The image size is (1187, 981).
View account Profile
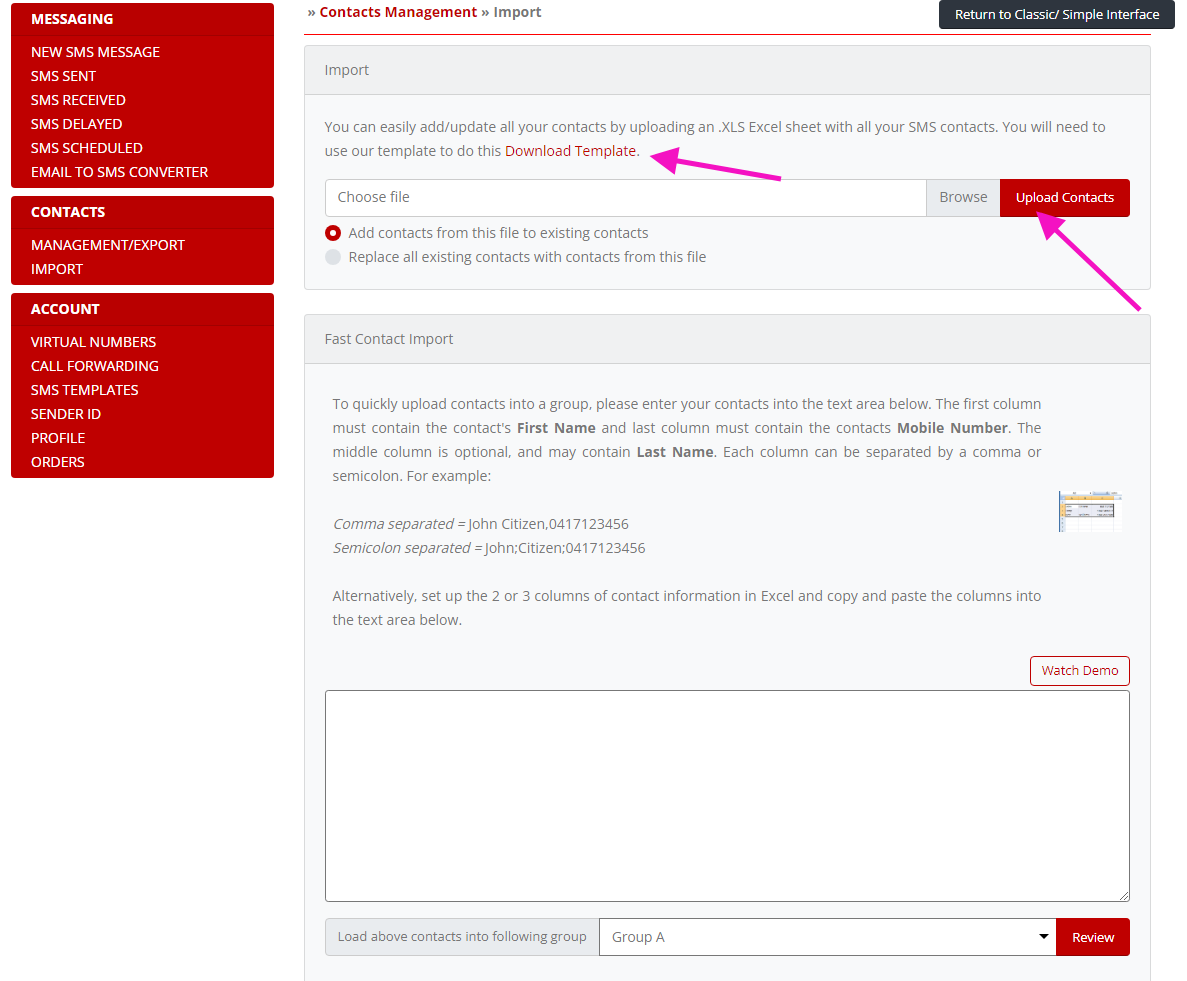tap(58, 438)
